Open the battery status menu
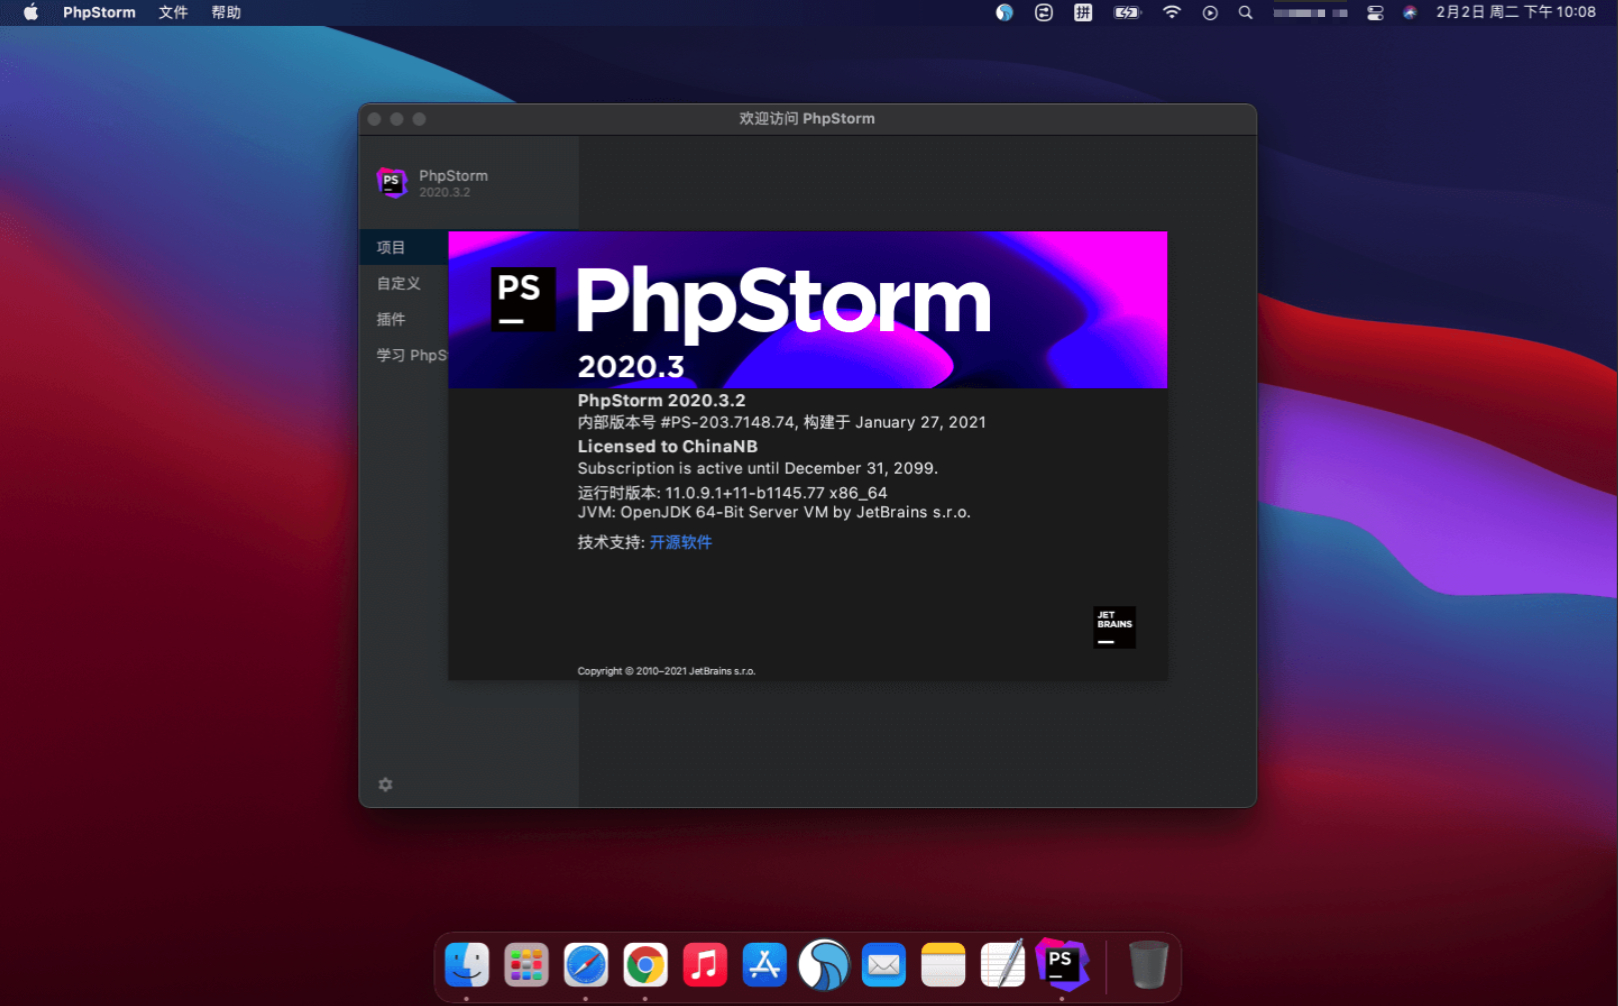The width and height of the screenshot is (1618, 1006). click(x=1127, y=13)
